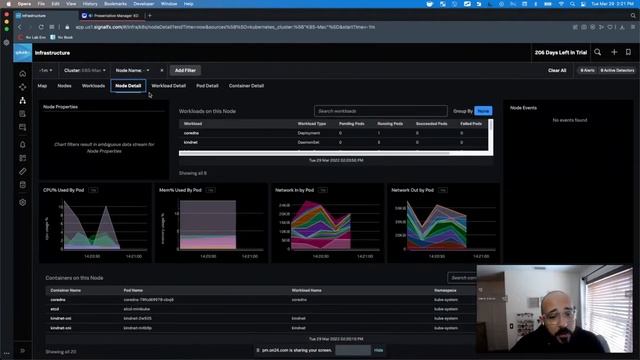Remove Node Name filter with x
Screen dimensions: 640x360
click(x=162, y=70)
